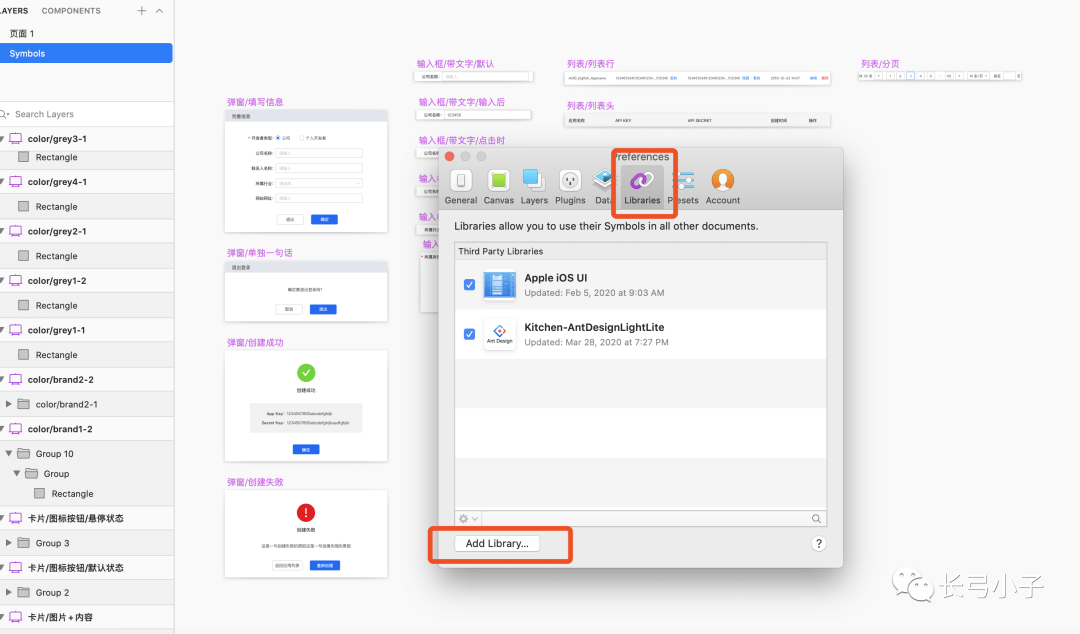Click the symbol icon of color/brand2-2
This screenshot has width=1080, height=634.
click(16, 380)
